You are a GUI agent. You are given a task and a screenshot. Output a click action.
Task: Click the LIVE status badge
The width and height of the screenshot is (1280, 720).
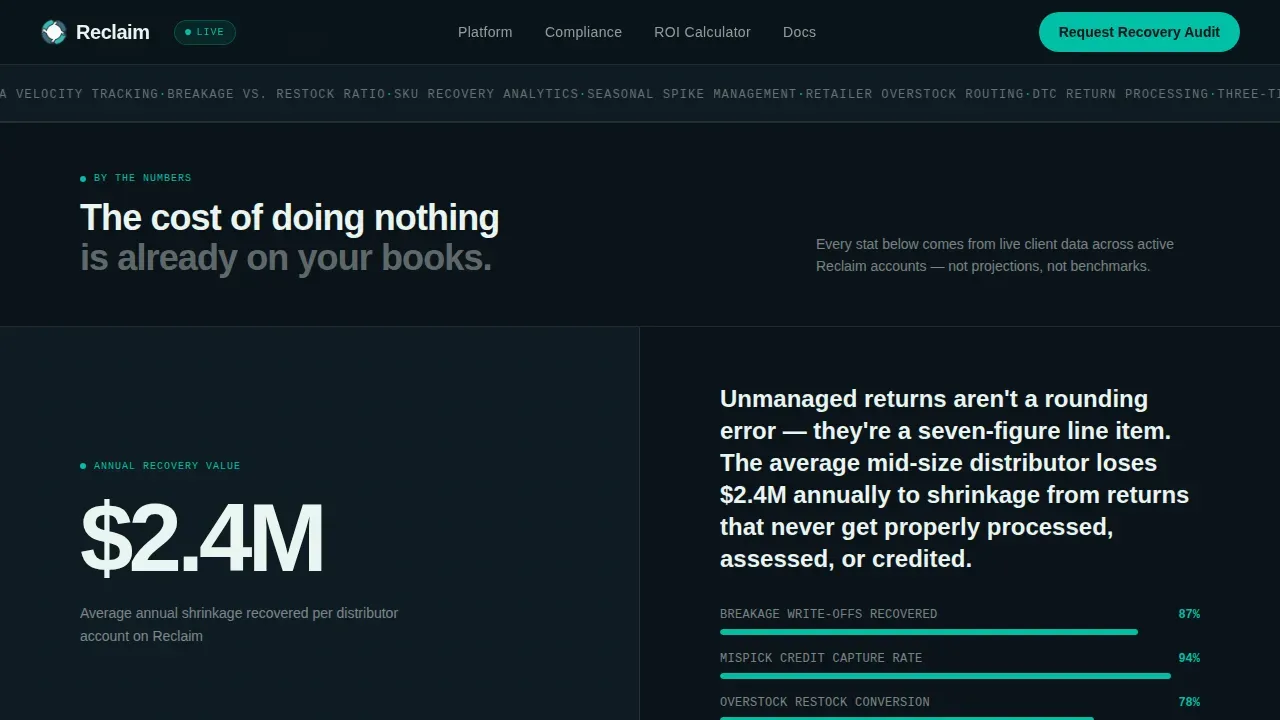point(205,32)
